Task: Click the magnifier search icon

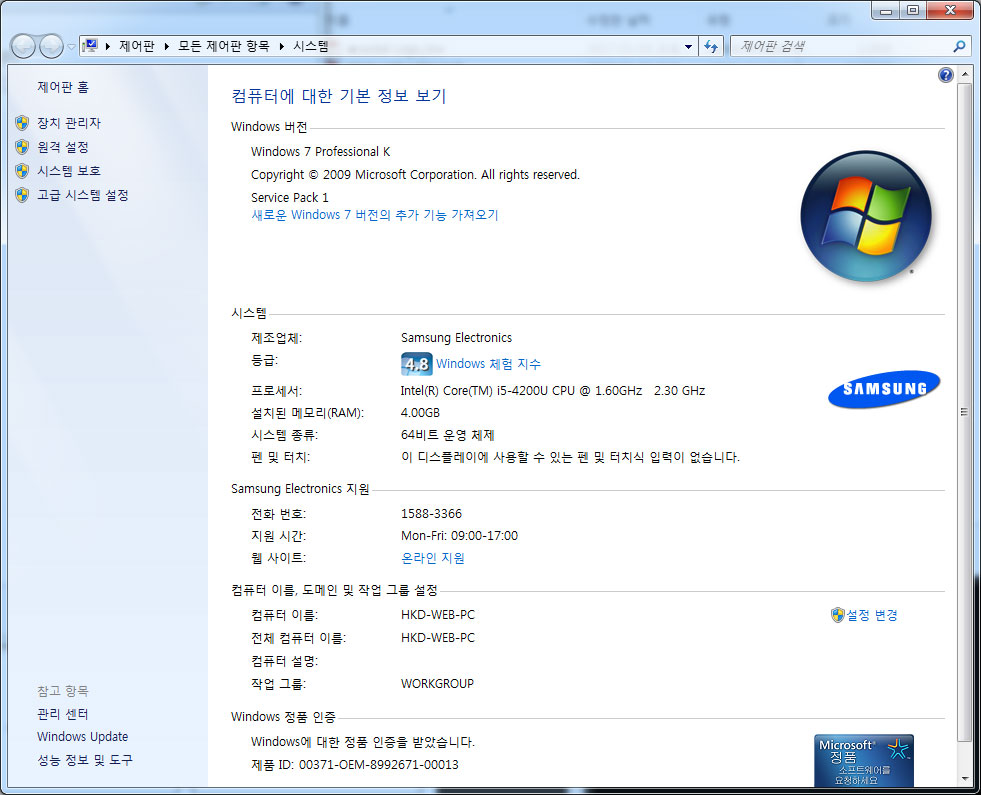Action: pos(959,46)
